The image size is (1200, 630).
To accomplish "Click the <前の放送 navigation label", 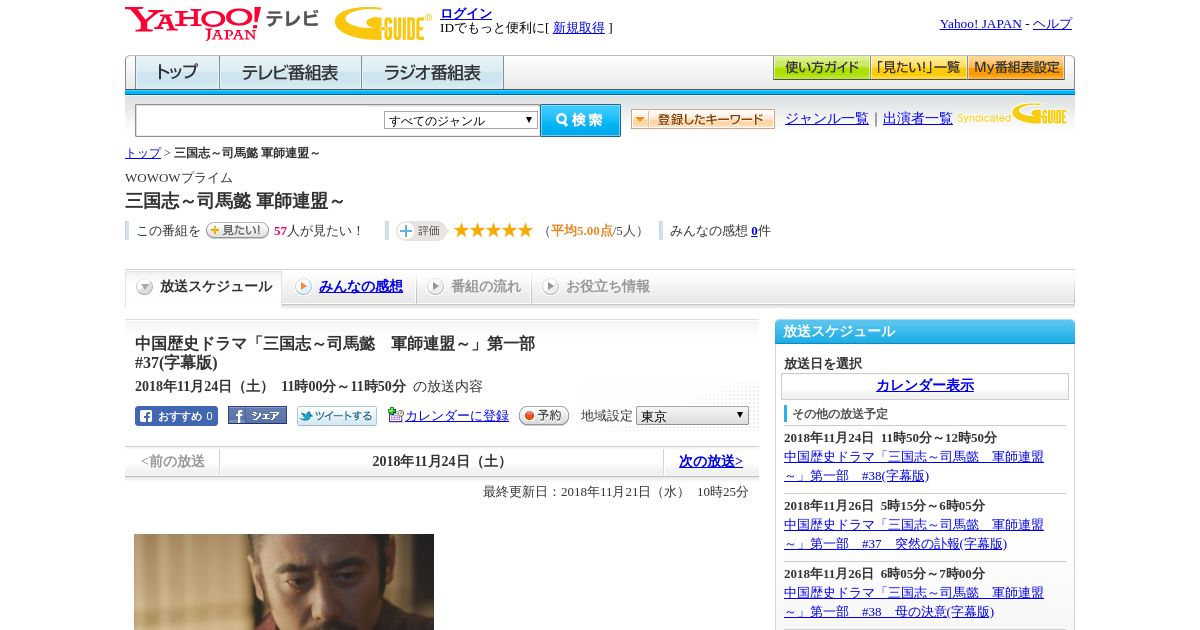I will tap(173, 461).
